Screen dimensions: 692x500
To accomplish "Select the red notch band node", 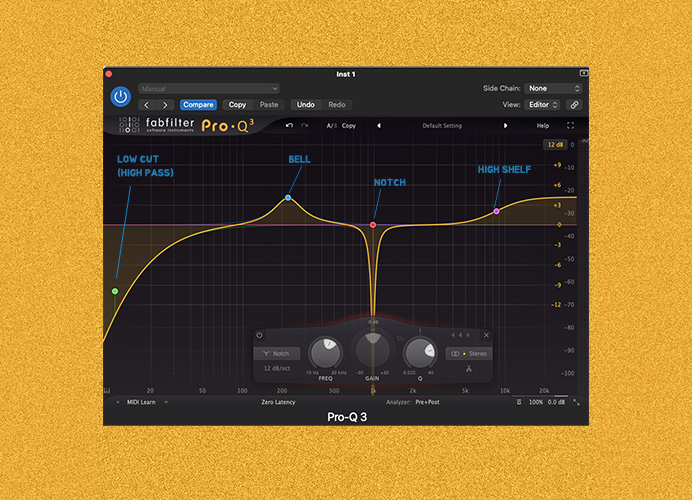I will point(373,225).
